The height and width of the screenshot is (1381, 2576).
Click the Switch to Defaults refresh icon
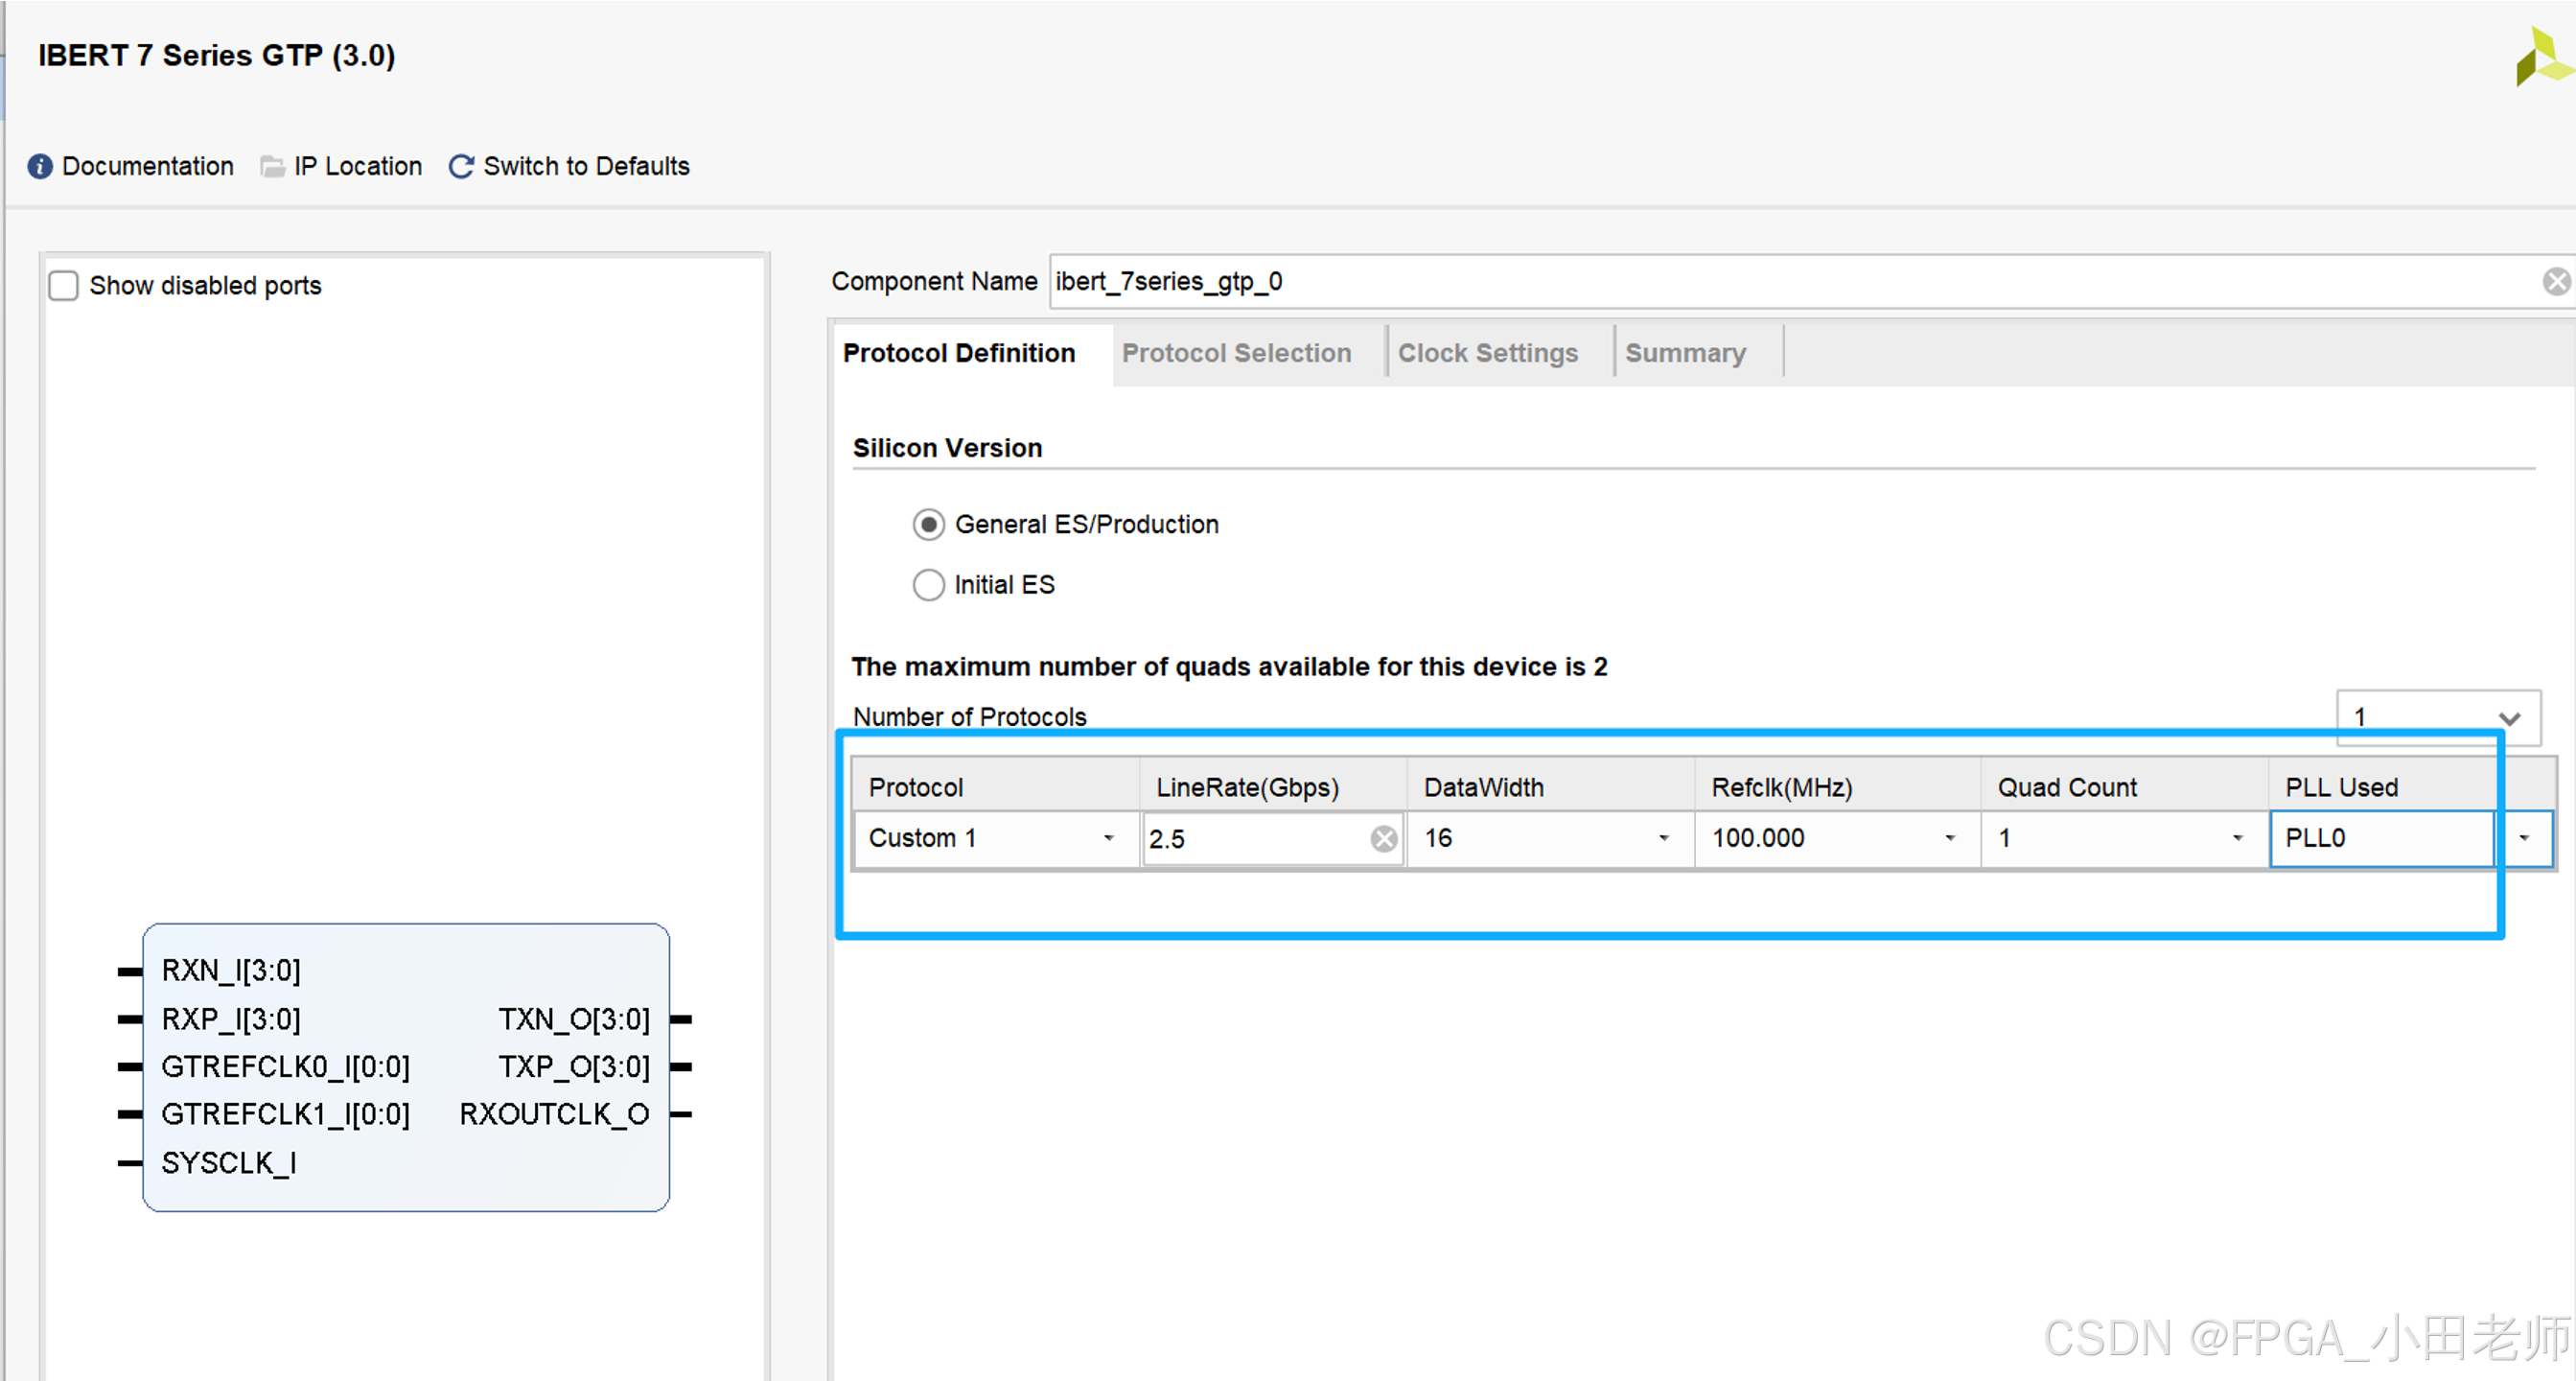click(x=461, y=166)
